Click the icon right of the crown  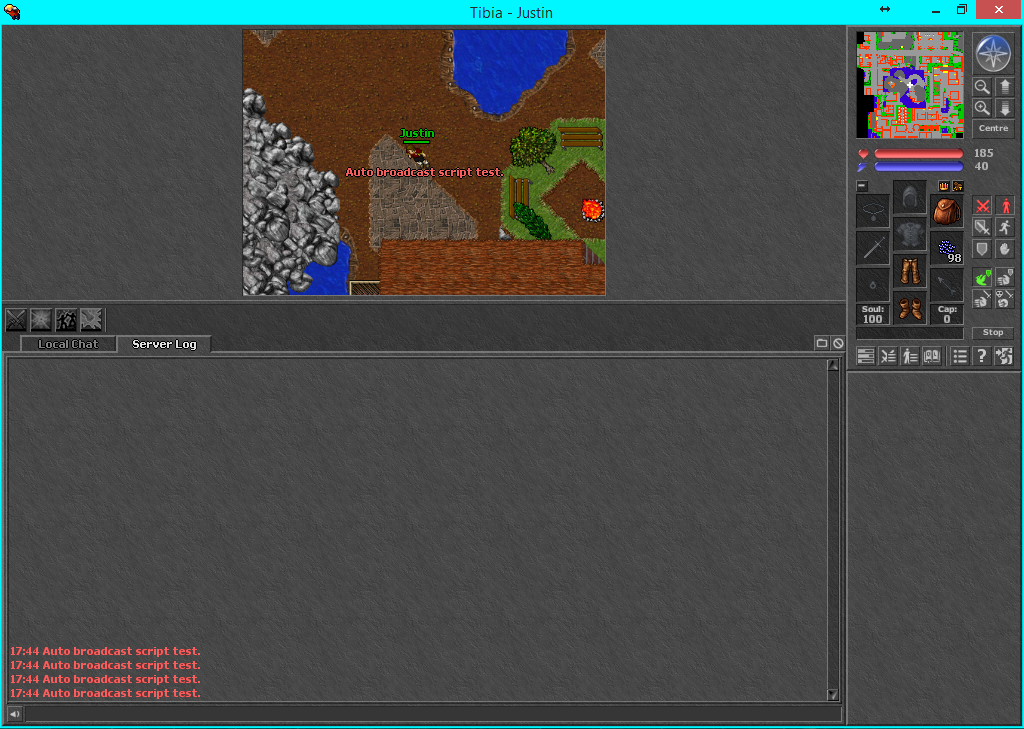pyautogui.click(x=958, y=186)
